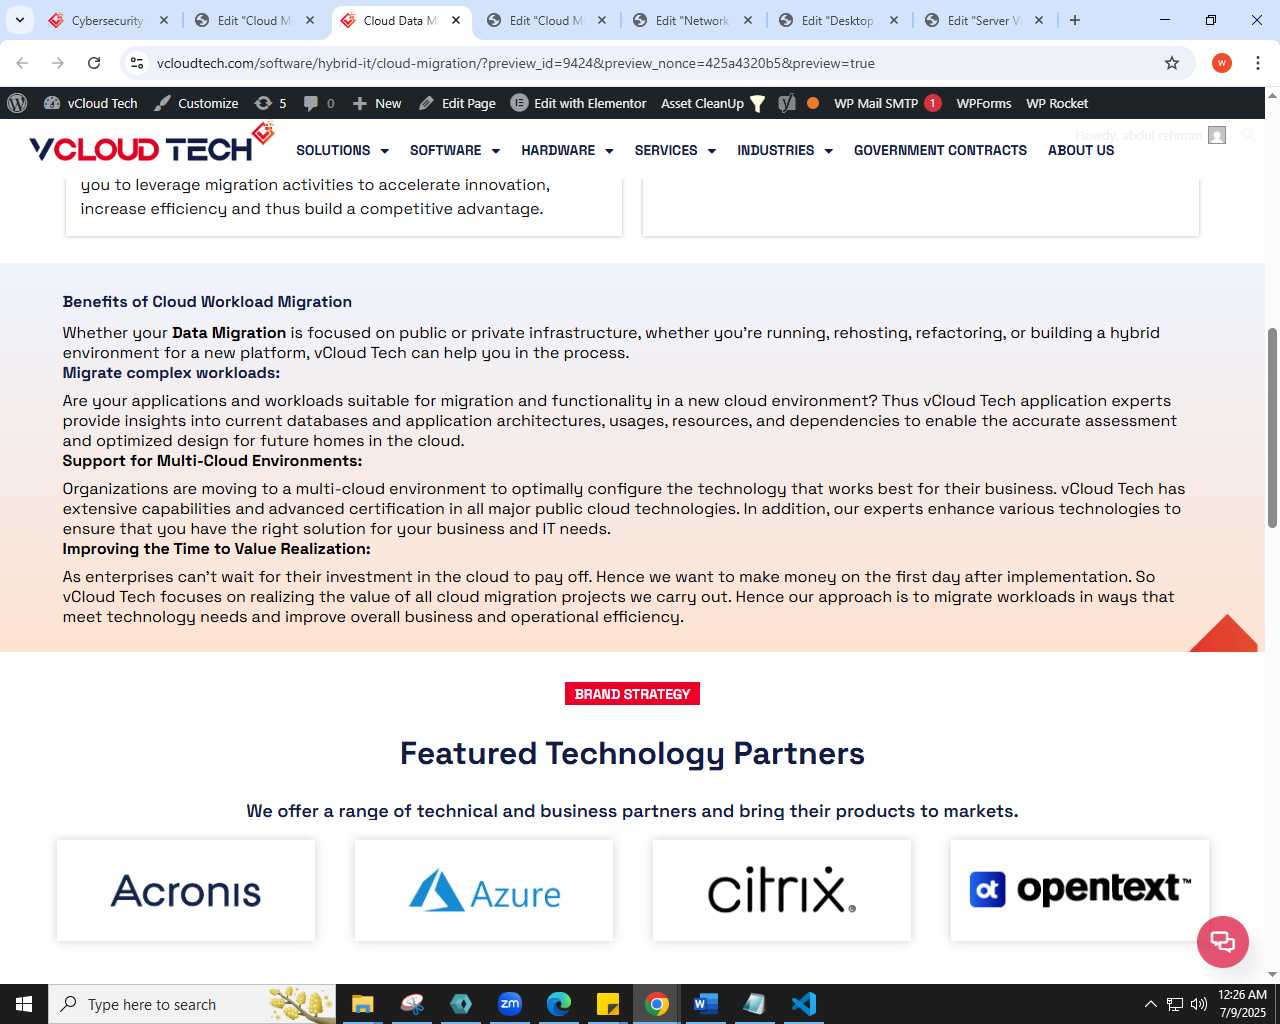Open the live chat bubble
This screenshot has width=1280, height=1024.
point(1223,942)
